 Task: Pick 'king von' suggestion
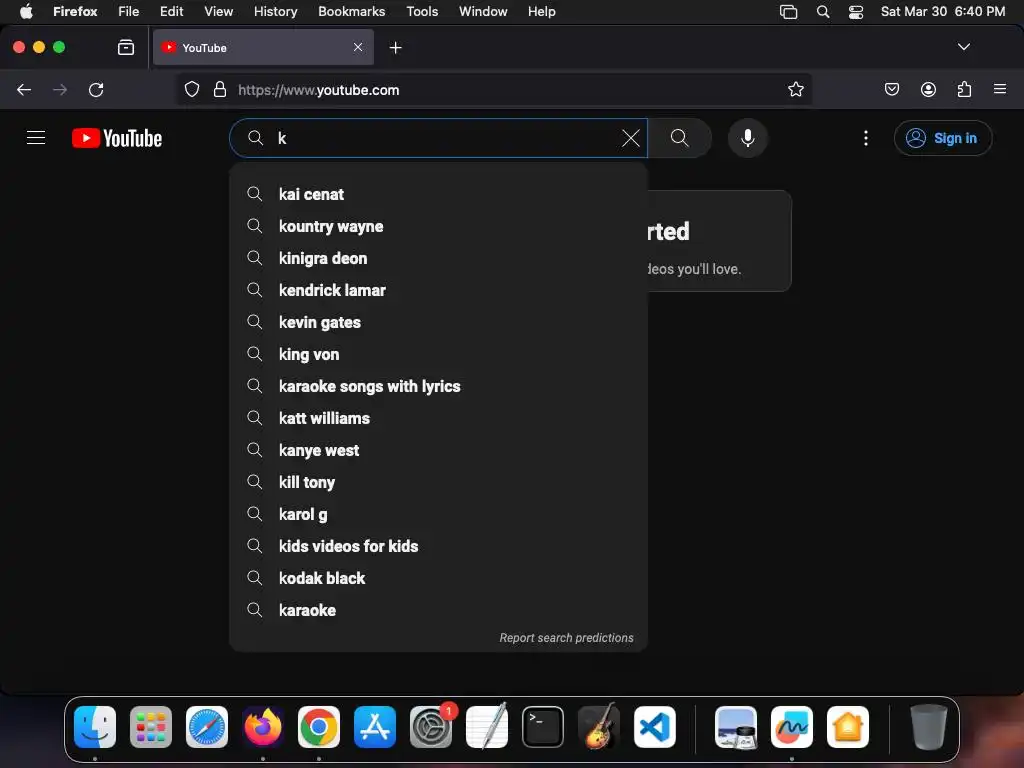(438, 354)
